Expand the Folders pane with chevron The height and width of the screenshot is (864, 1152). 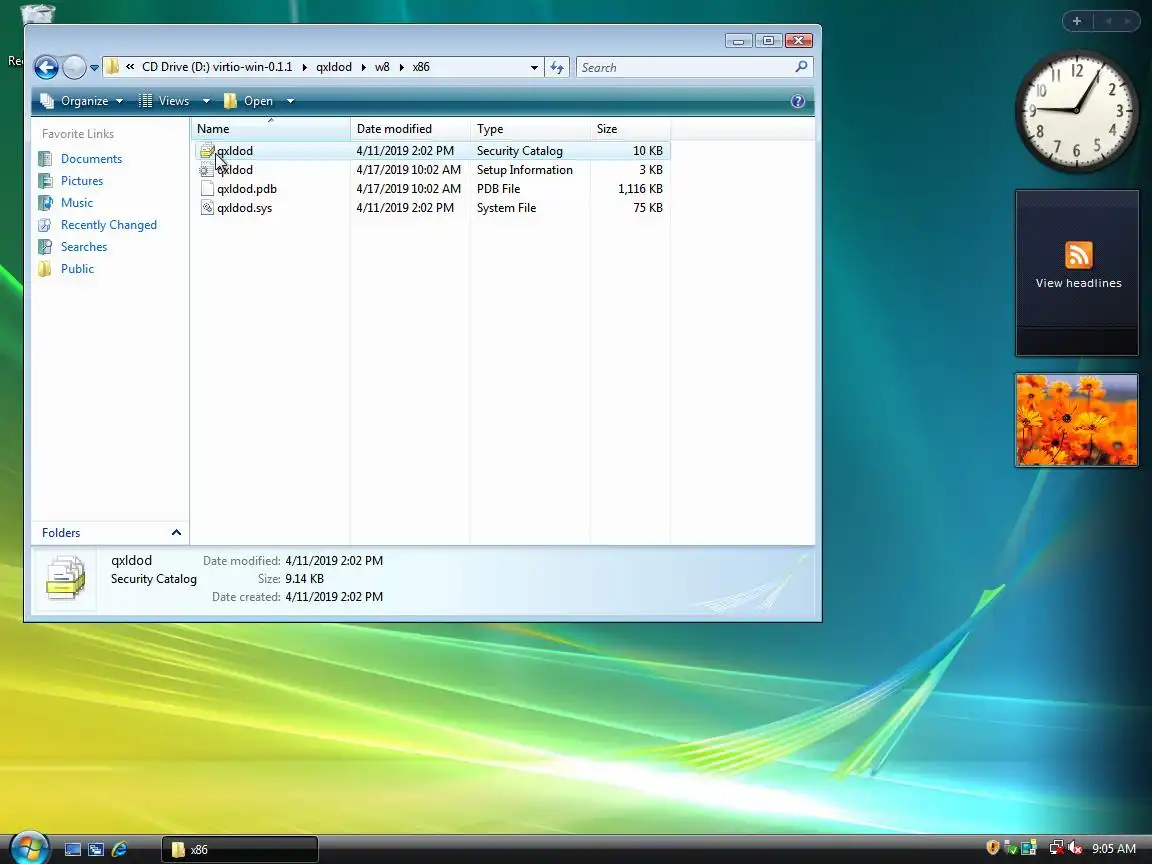click(176, 533)
